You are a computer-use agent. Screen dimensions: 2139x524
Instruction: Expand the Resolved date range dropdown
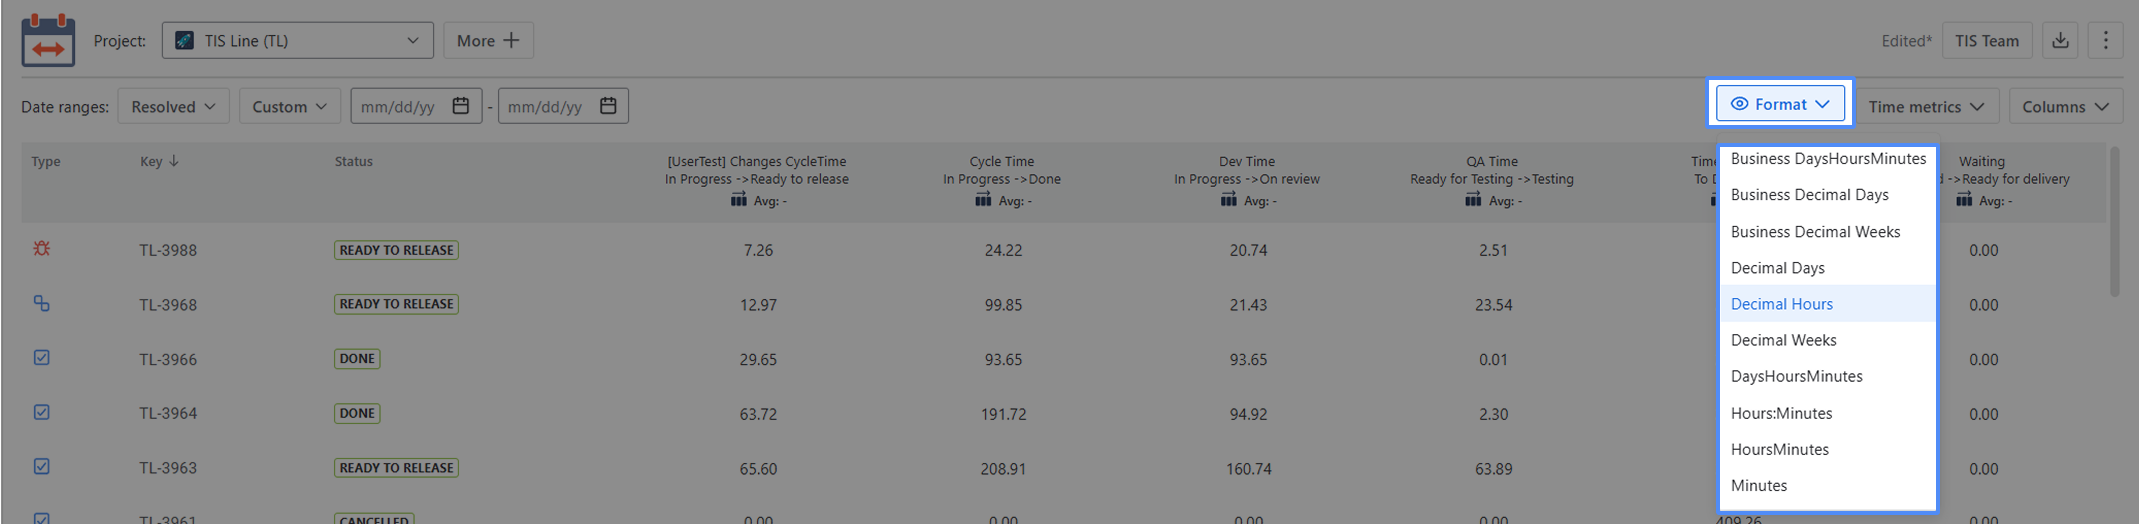tap(174, 107)
